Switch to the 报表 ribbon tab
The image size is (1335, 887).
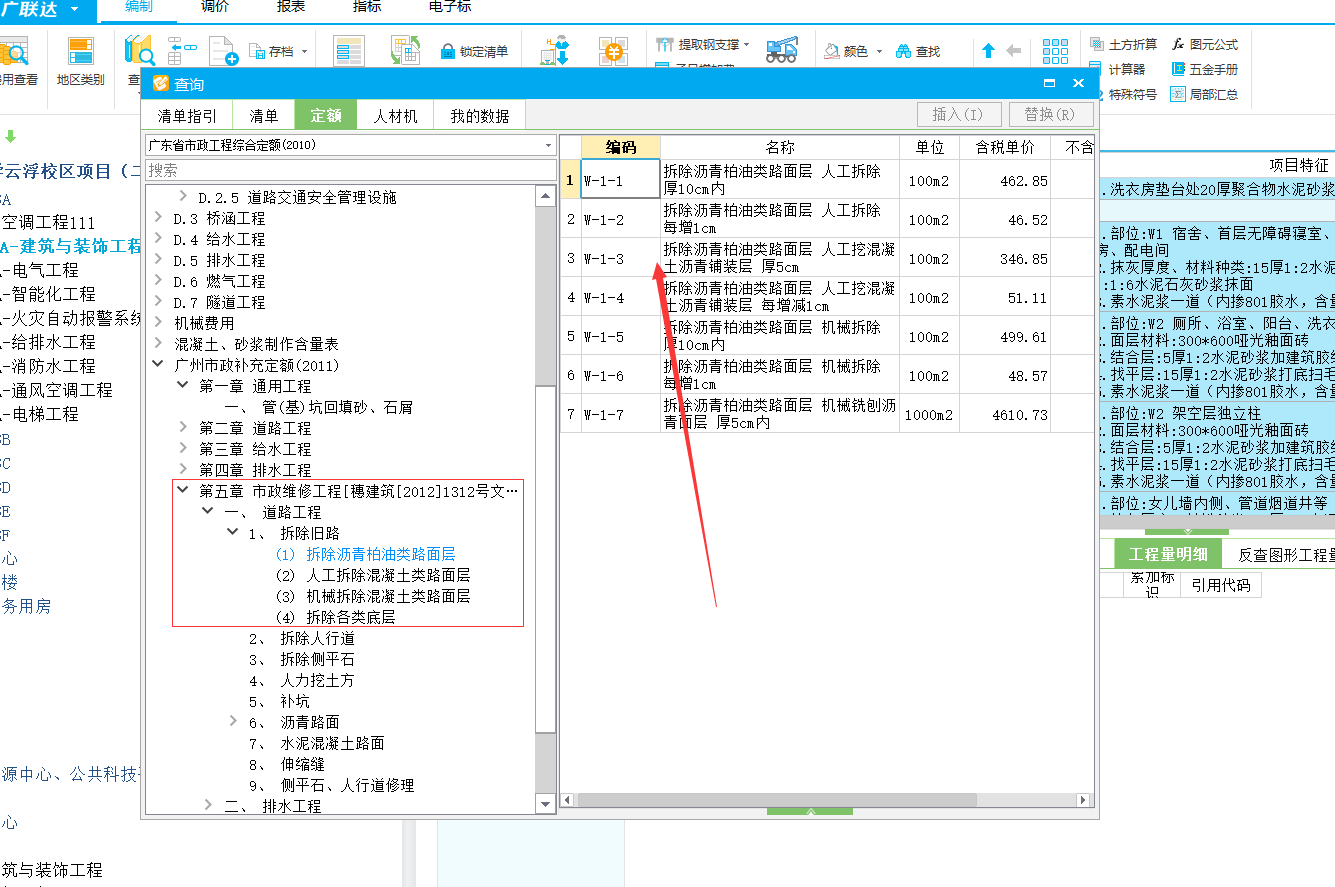(291, 7)
